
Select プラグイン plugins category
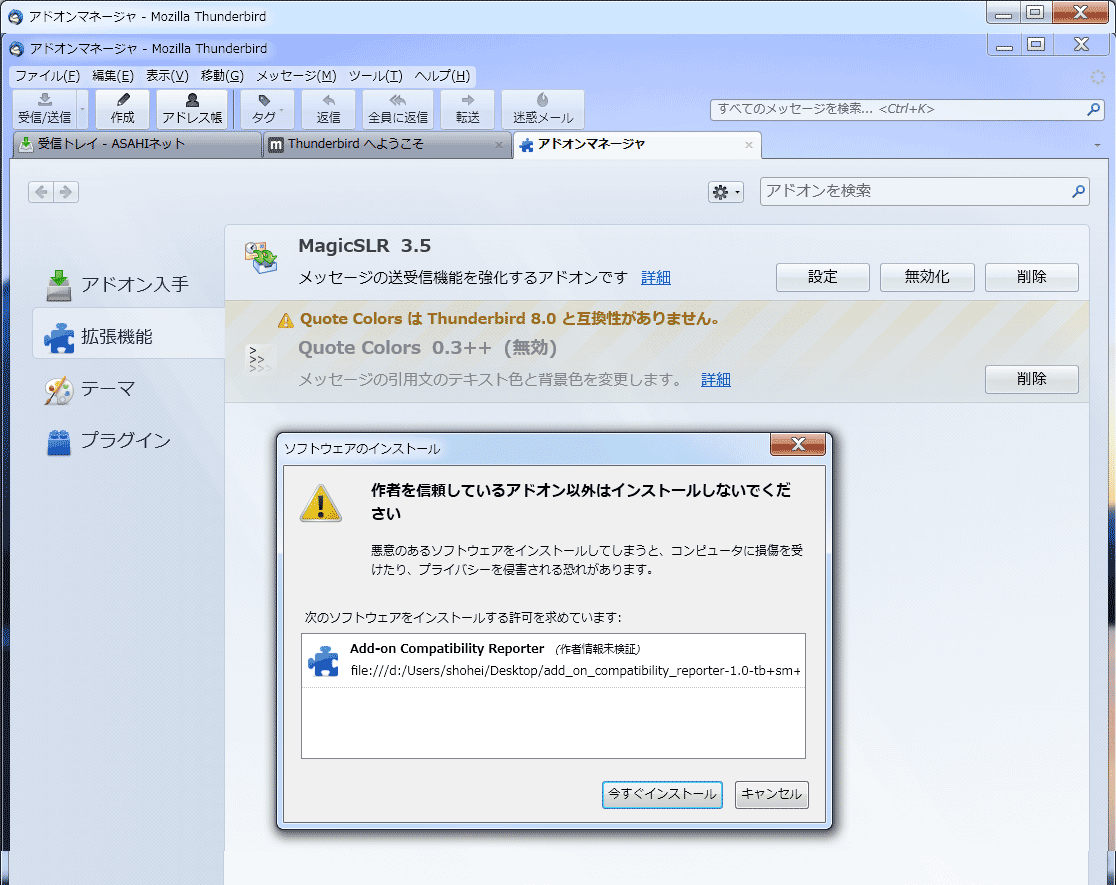(129, 441)
